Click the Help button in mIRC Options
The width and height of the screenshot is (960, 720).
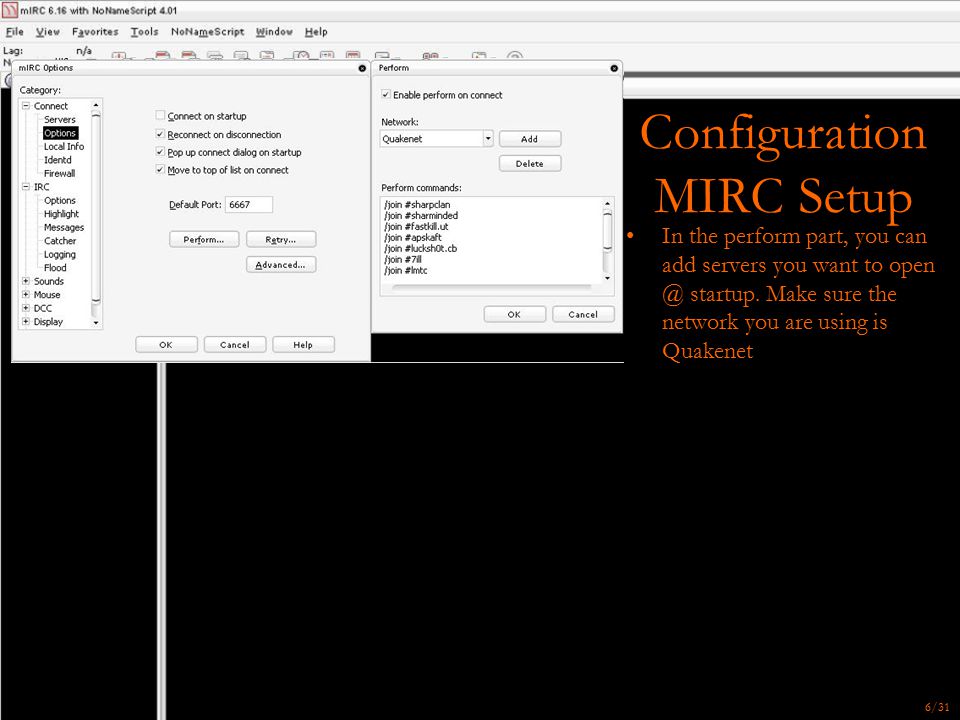[303, 345]
